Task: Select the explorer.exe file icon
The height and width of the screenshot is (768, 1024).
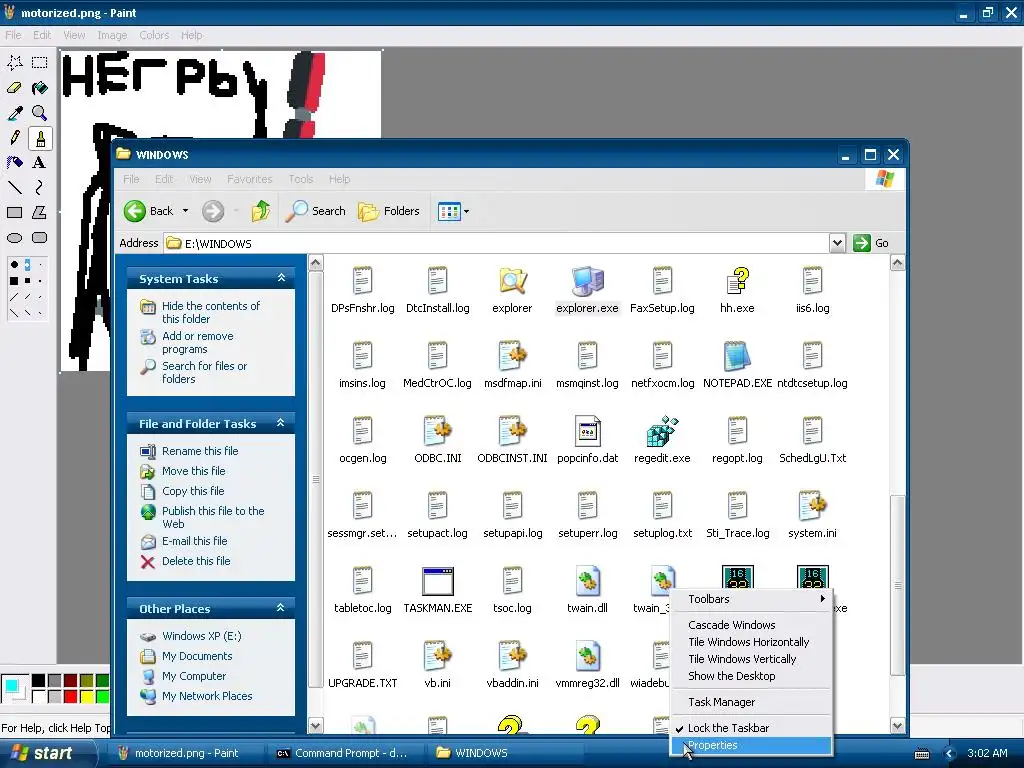Action: (587, 289)
